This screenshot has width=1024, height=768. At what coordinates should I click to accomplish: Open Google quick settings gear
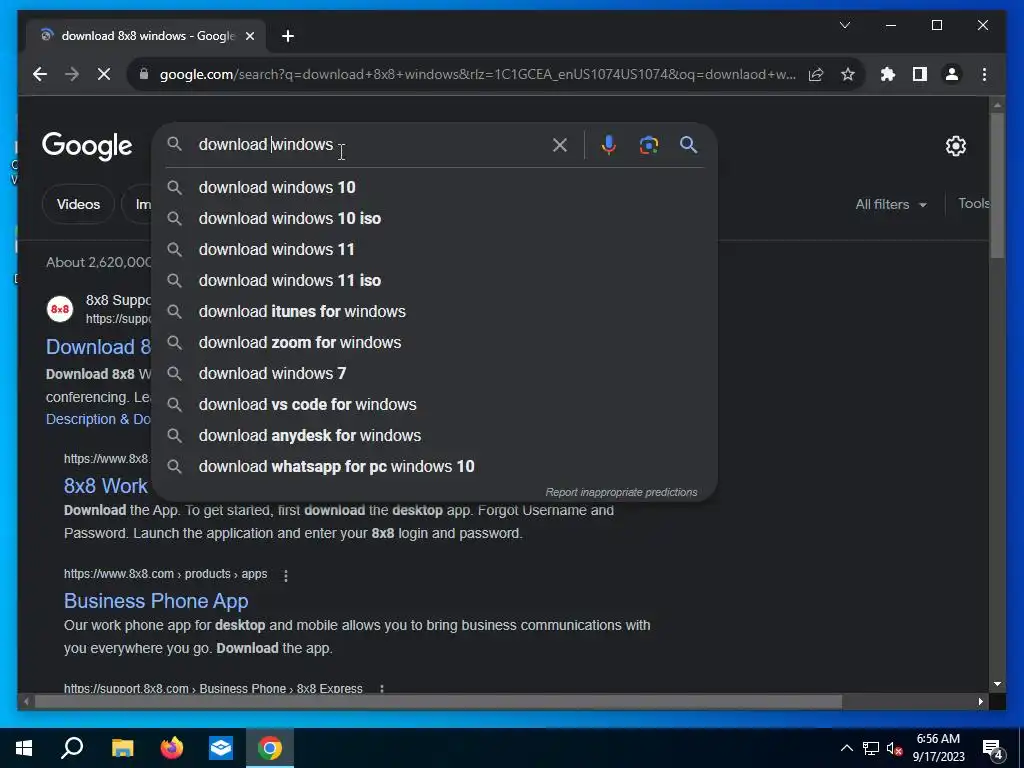coord(955,146)
